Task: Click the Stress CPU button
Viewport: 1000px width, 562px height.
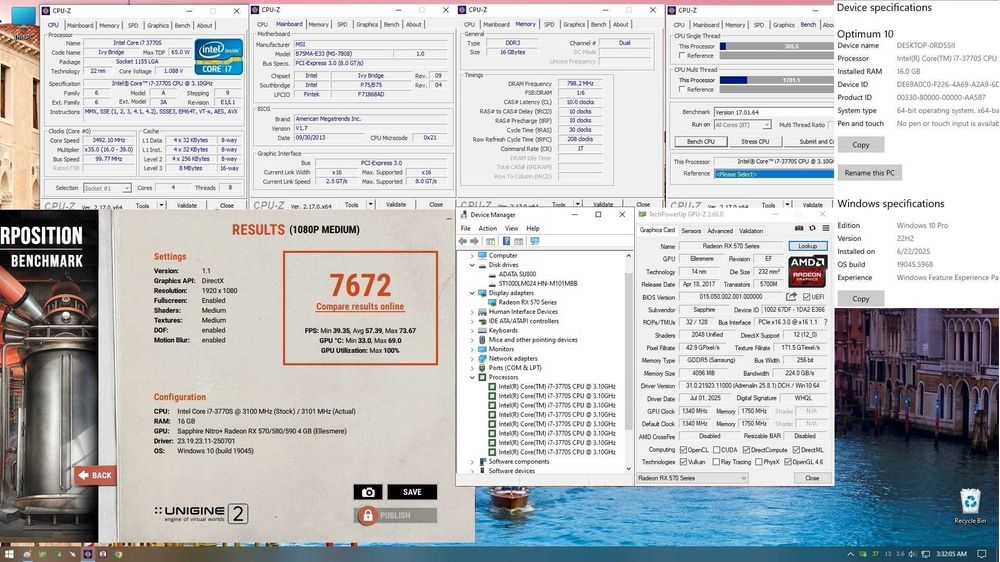Action: [x=755, y=142]
